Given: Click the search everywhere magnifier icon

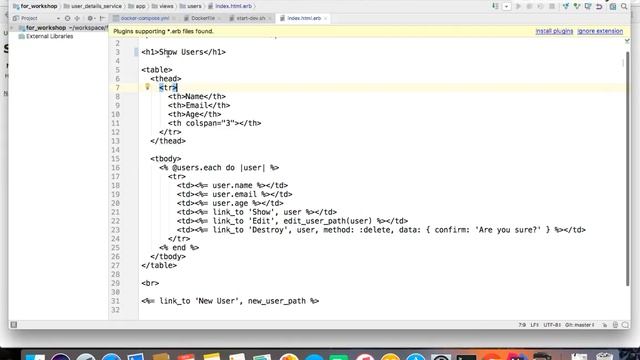Looking at the screenshot, I should 624,7.
